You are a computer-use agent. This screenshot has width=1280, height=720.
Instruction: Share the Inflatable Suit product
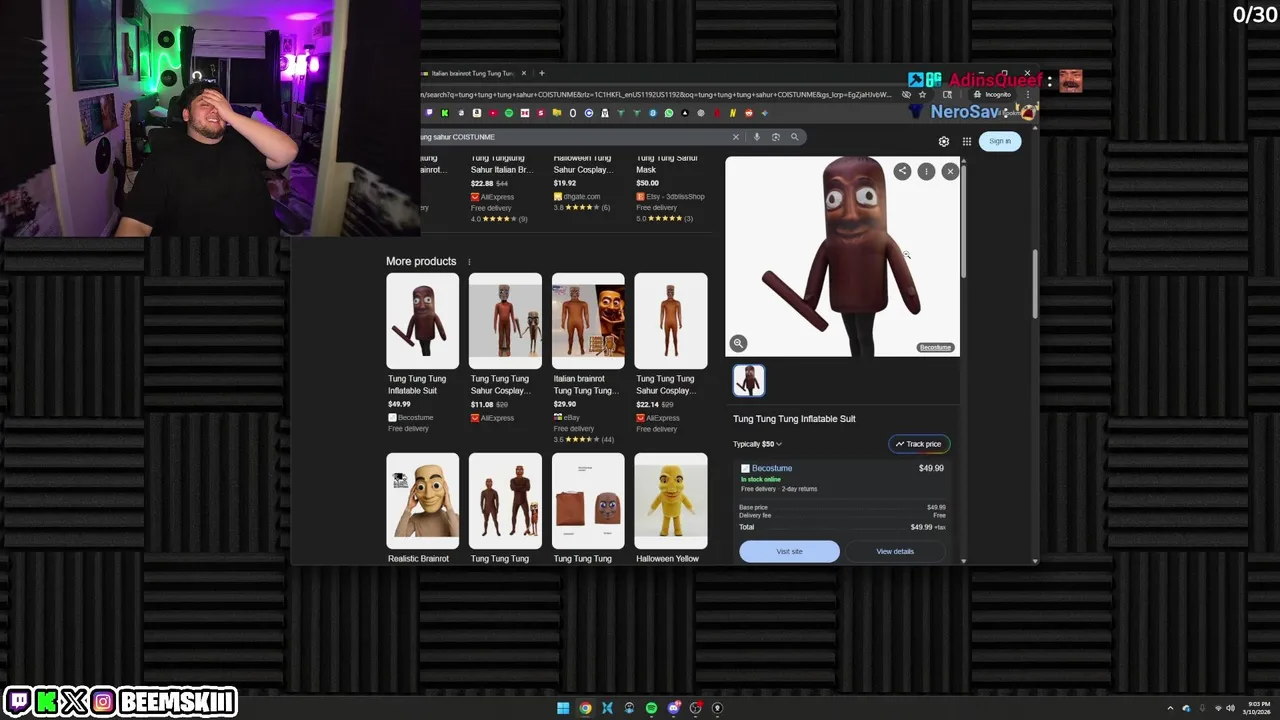902,171
